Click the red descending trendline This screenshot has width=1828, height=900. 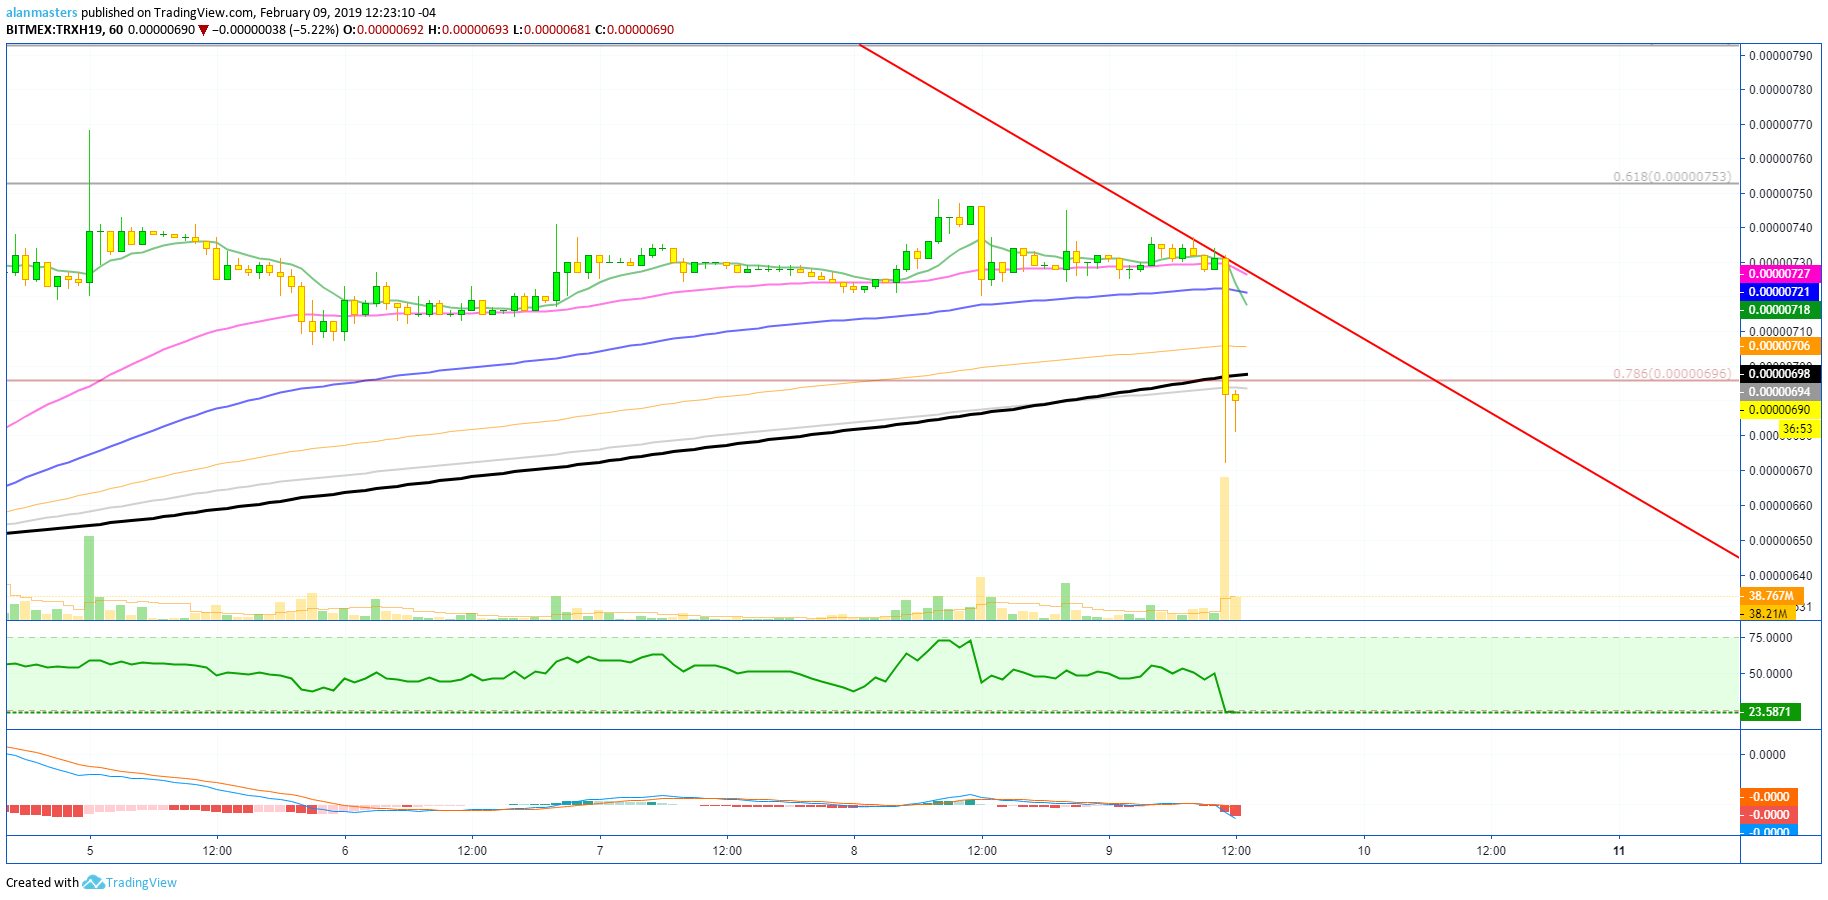1299,300
